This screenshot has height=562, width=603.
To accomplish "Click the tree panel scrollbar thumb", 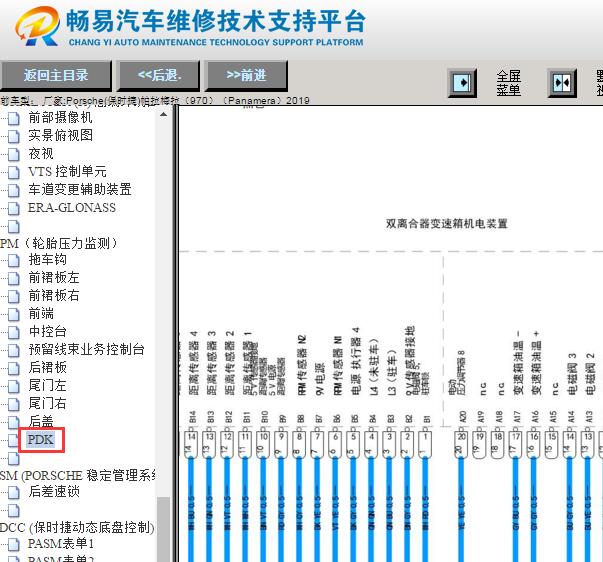I will tap(163, 529).
